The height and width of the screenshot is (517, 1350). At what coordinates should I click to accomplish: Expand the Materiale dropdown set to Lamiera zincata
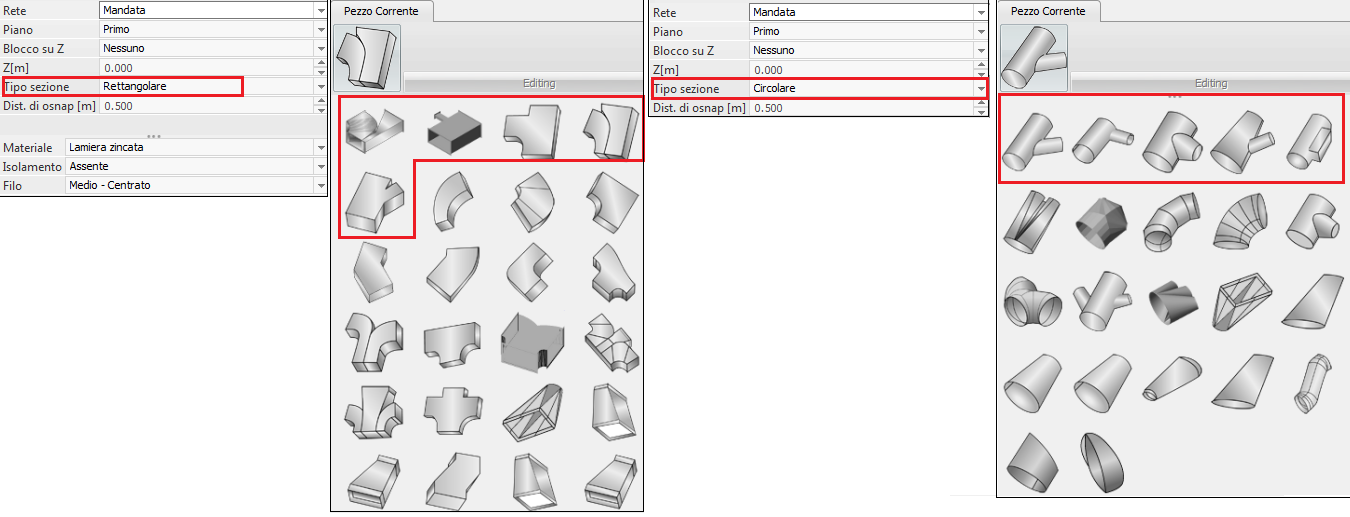pyautogui.click(x=321, y=148)
